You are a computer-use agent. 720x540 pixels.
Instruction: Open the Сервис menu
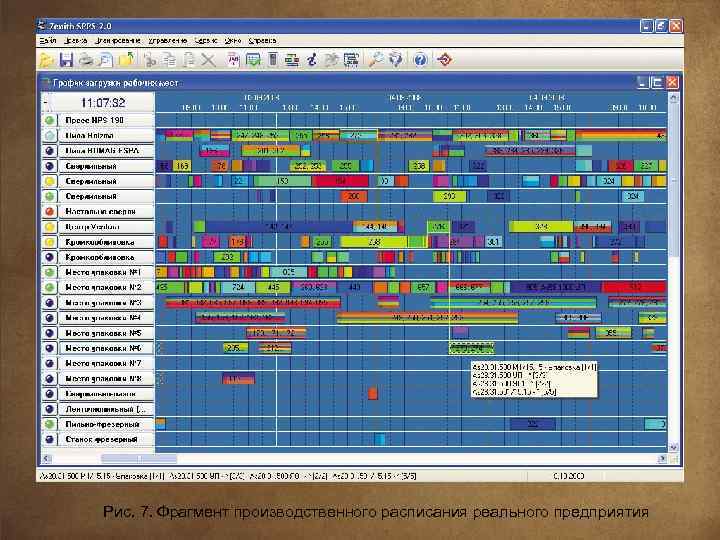[206, 41]
